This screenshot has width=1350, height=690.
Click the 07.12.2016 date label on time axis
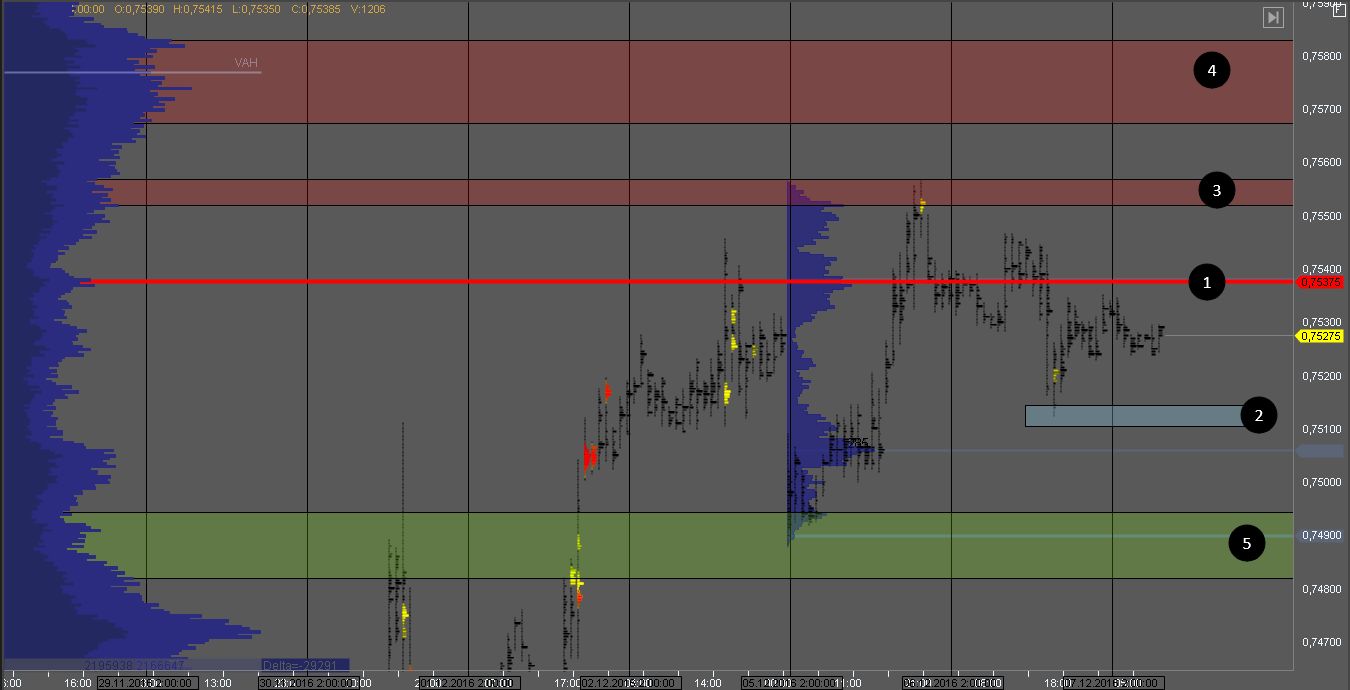pyautogui.click(x=1108, y=684)
